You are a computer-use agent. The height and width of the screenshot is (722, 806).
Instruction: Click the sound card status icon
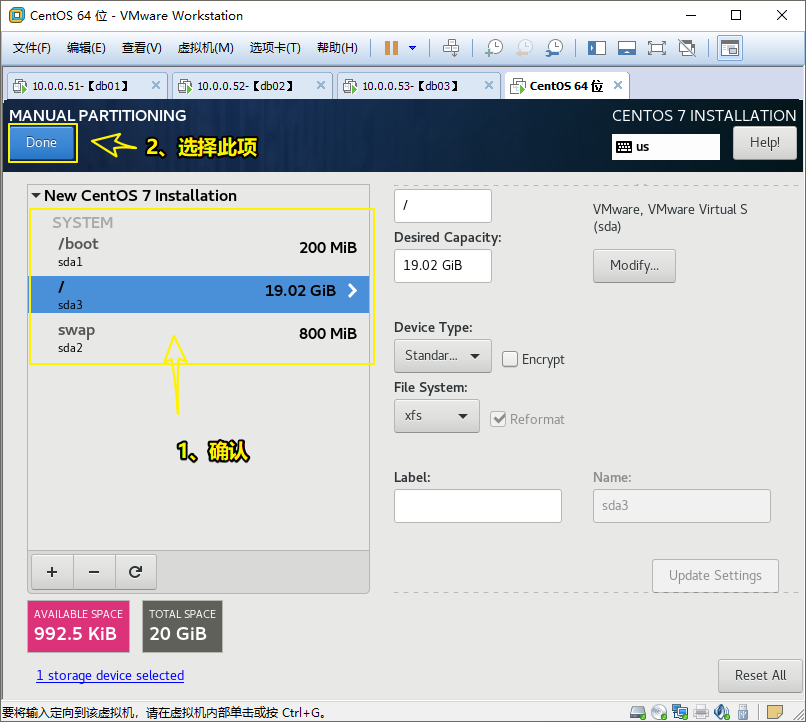tap(722, 712)
